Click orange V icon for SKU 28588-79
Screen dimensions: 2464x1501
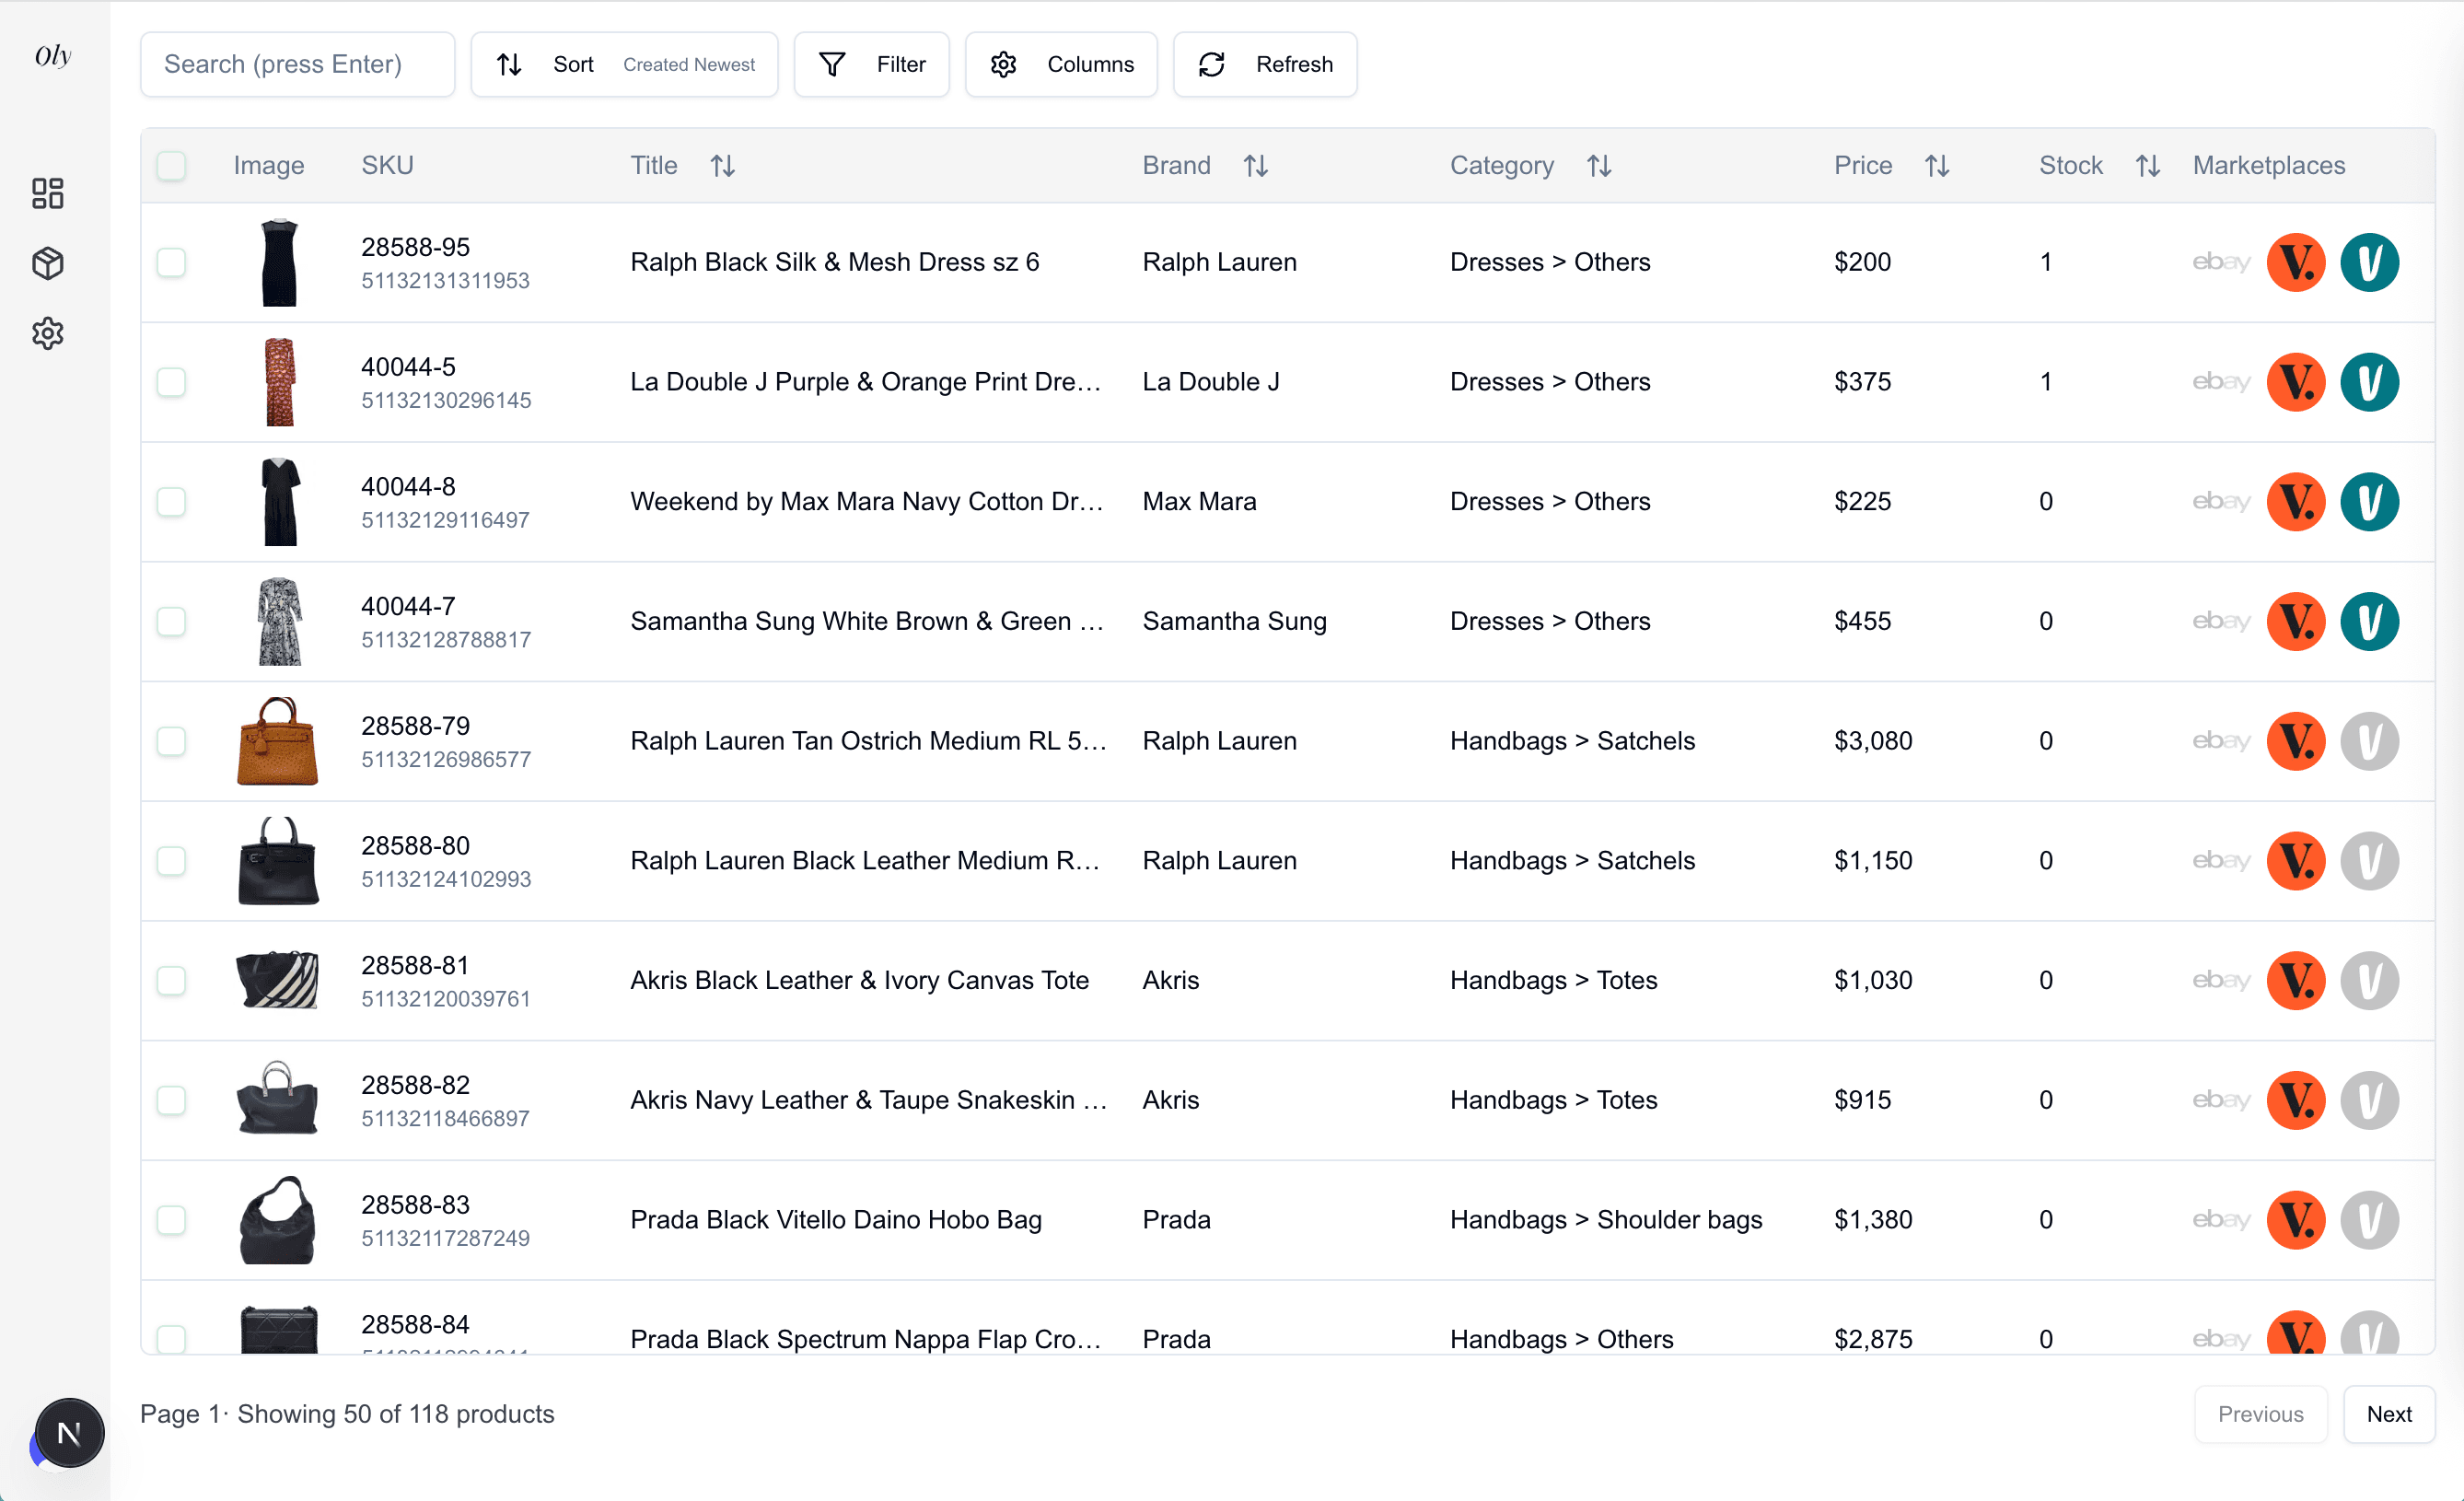[2296, 741]
